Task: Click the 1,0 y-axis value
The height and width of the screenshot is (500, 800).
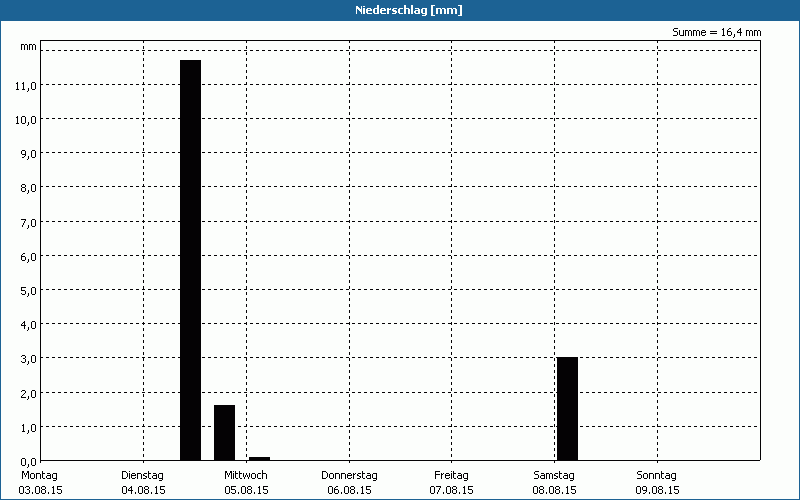Action: (29, 428)
